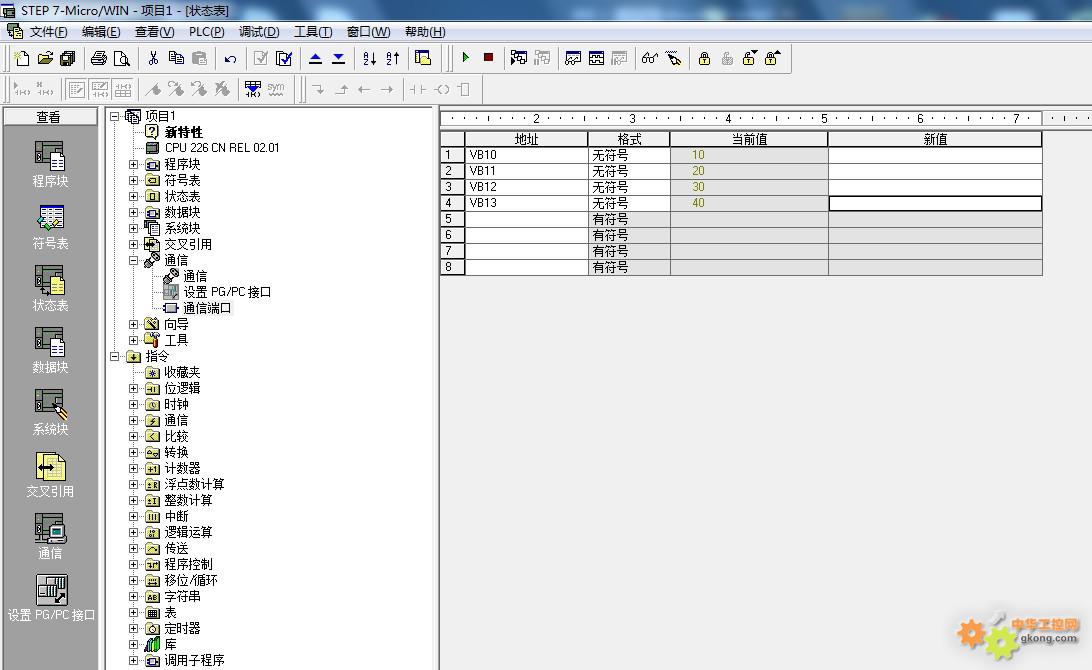Expand the 程序块 tree node
Viewport: 1092px width, 670px height.
[x=134, y=164]
